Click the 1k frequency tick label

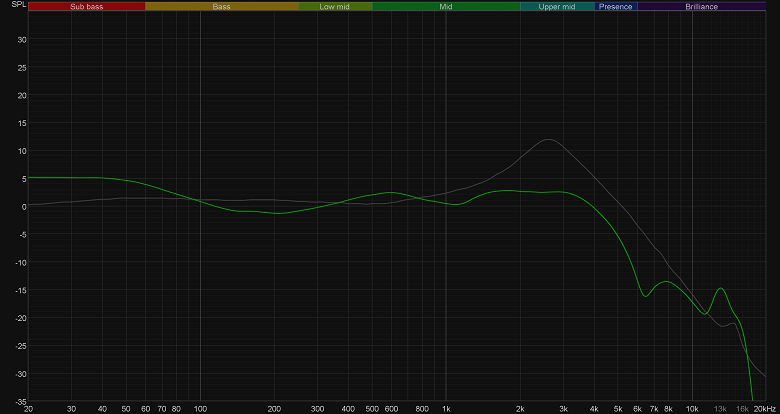point(446,409)
